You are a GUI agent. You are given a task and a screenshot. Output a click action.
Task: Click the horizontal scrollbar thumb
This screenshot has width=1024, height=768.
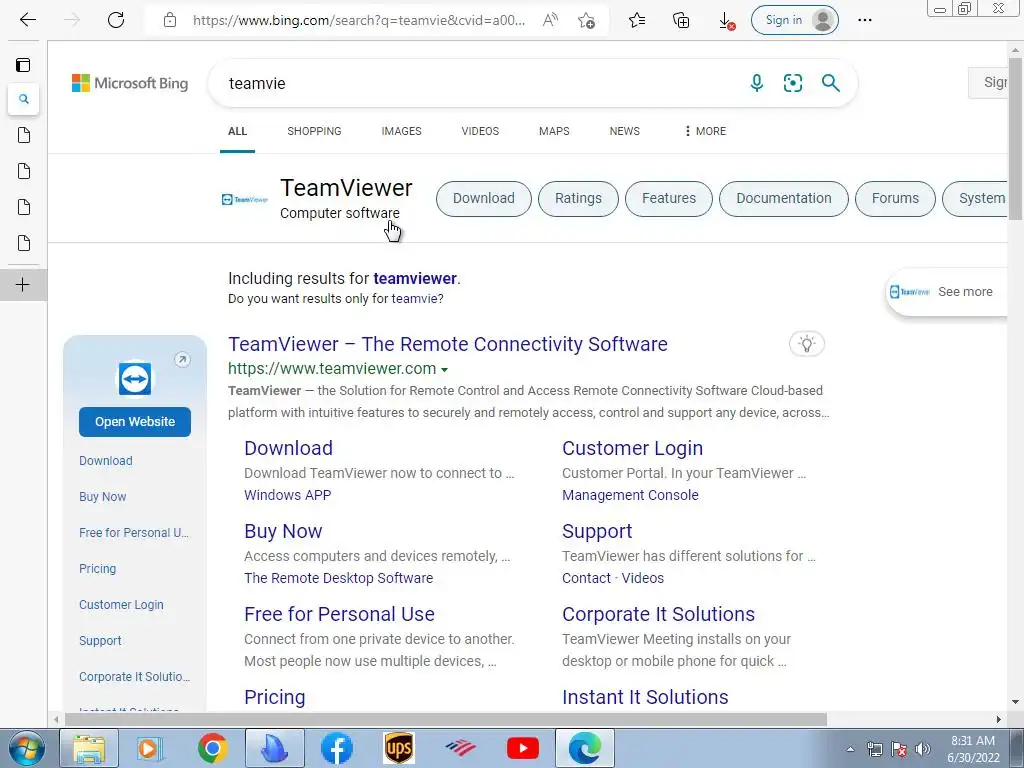[445, 719]
